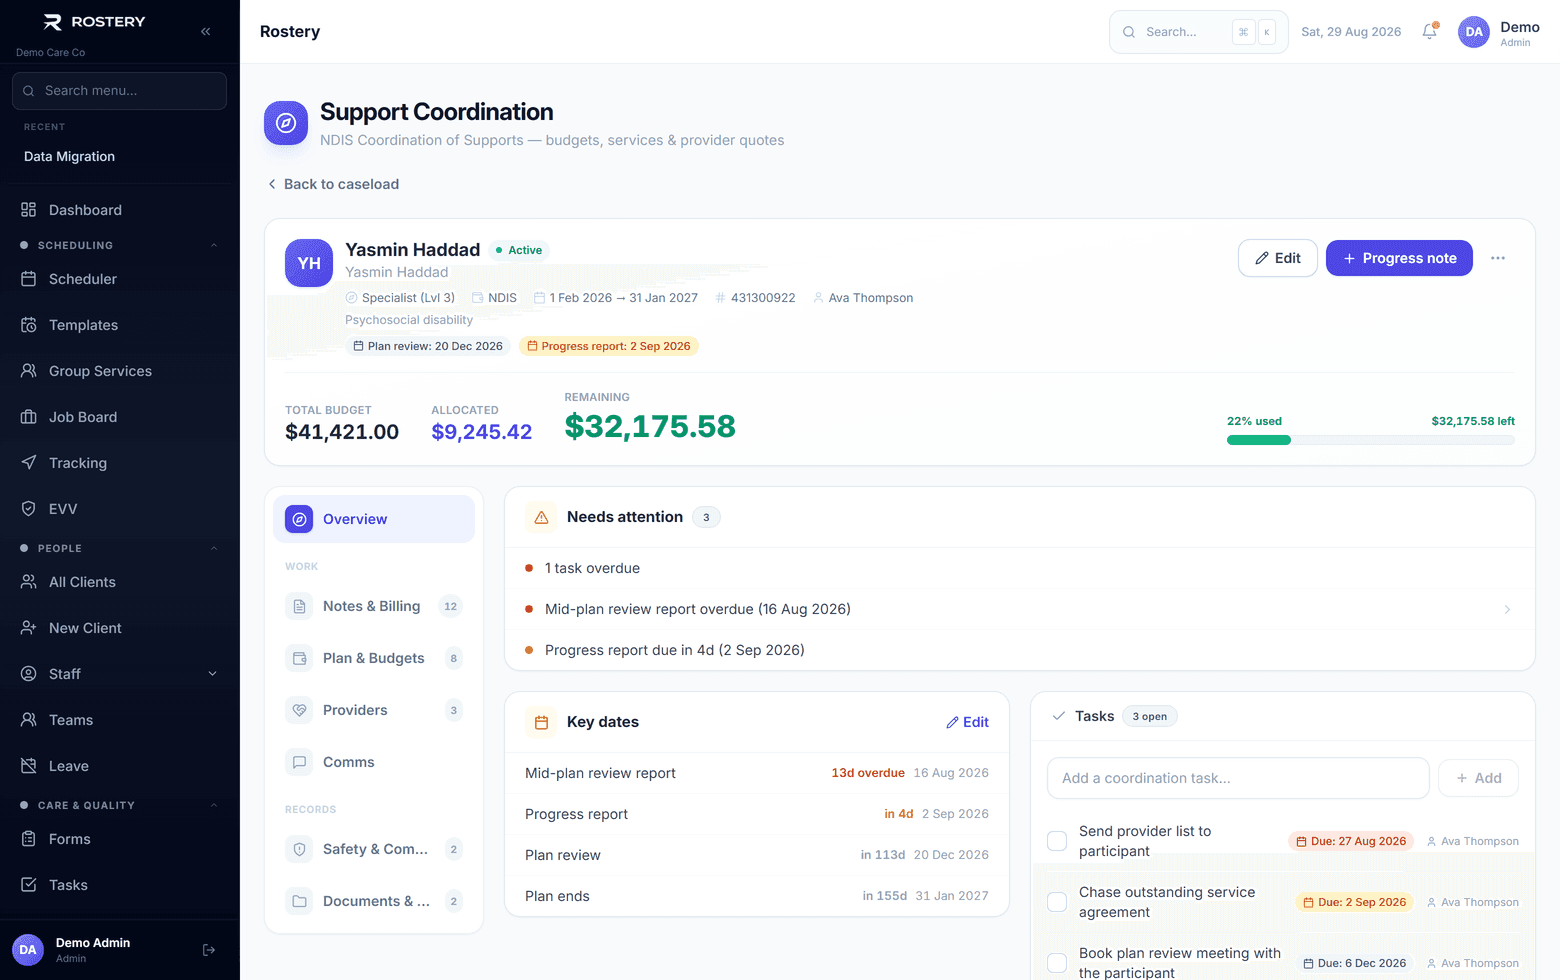Switch to Notes & Billing tab
Viewport: 1560px width, 980px height.
coord(374,606)
